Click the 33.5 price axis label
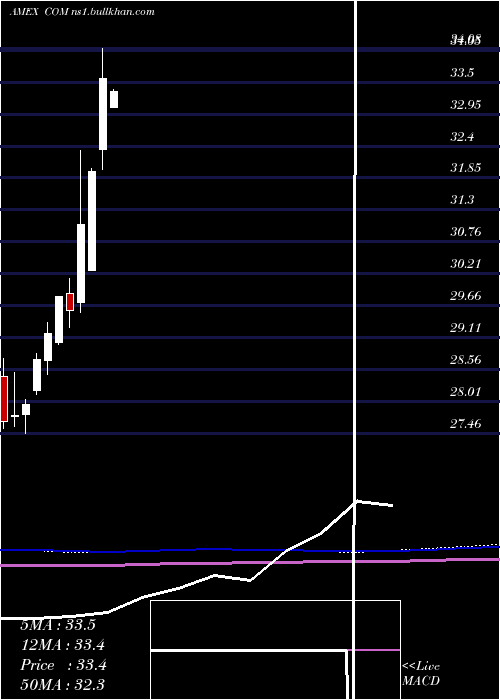Image resolution: width=500 pixels, height=700 pixels. click(462, 73)
